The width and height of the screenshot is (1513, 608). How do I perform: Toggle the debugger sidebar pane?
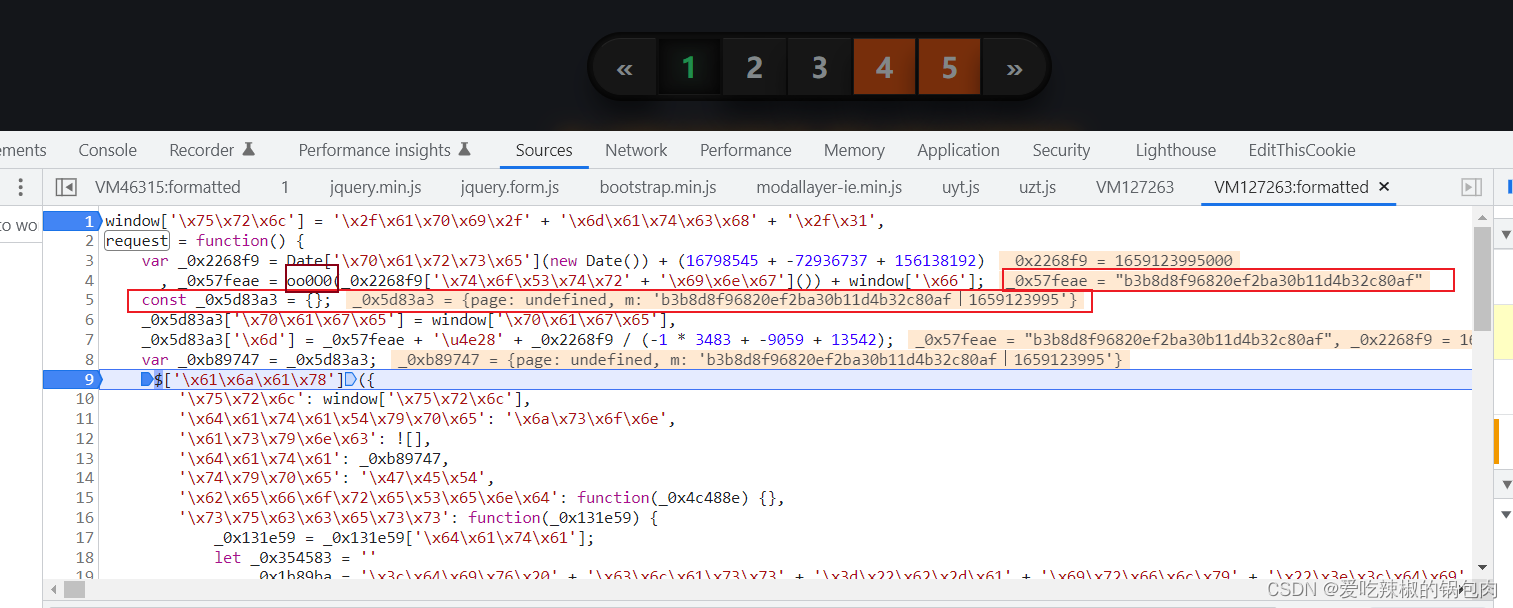point(1471,187)
